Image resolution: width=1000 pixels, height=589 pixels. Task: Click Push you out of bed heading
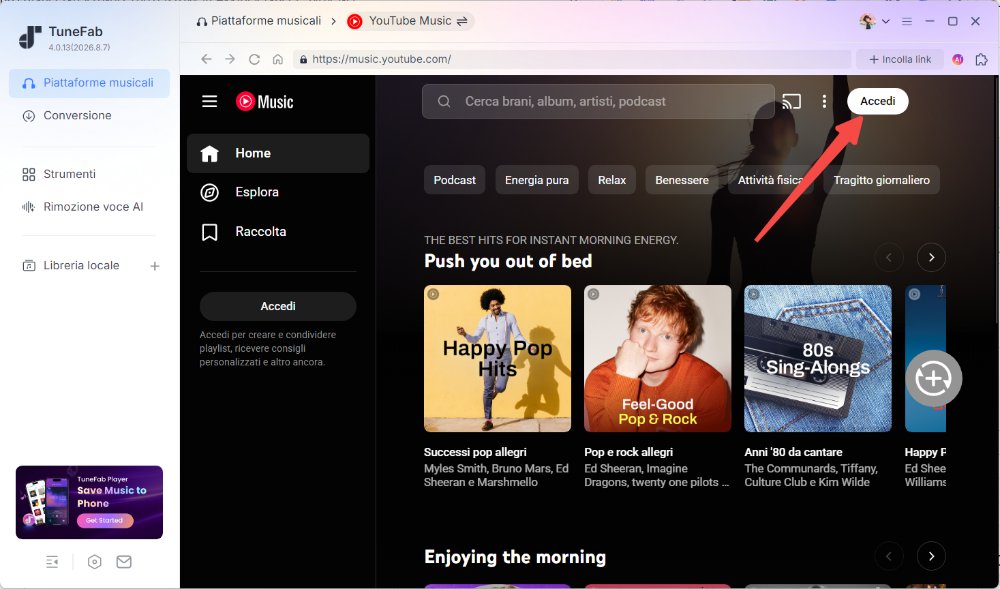[508, 261]
